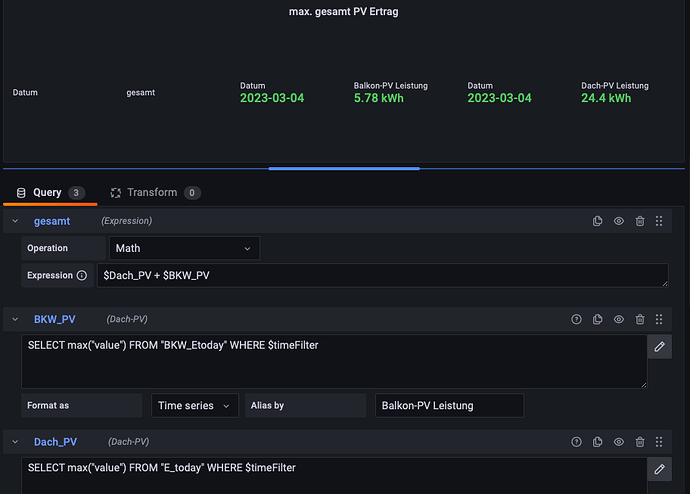
Task: Click the 5.78 kWh value
Action: click(378, 98)
